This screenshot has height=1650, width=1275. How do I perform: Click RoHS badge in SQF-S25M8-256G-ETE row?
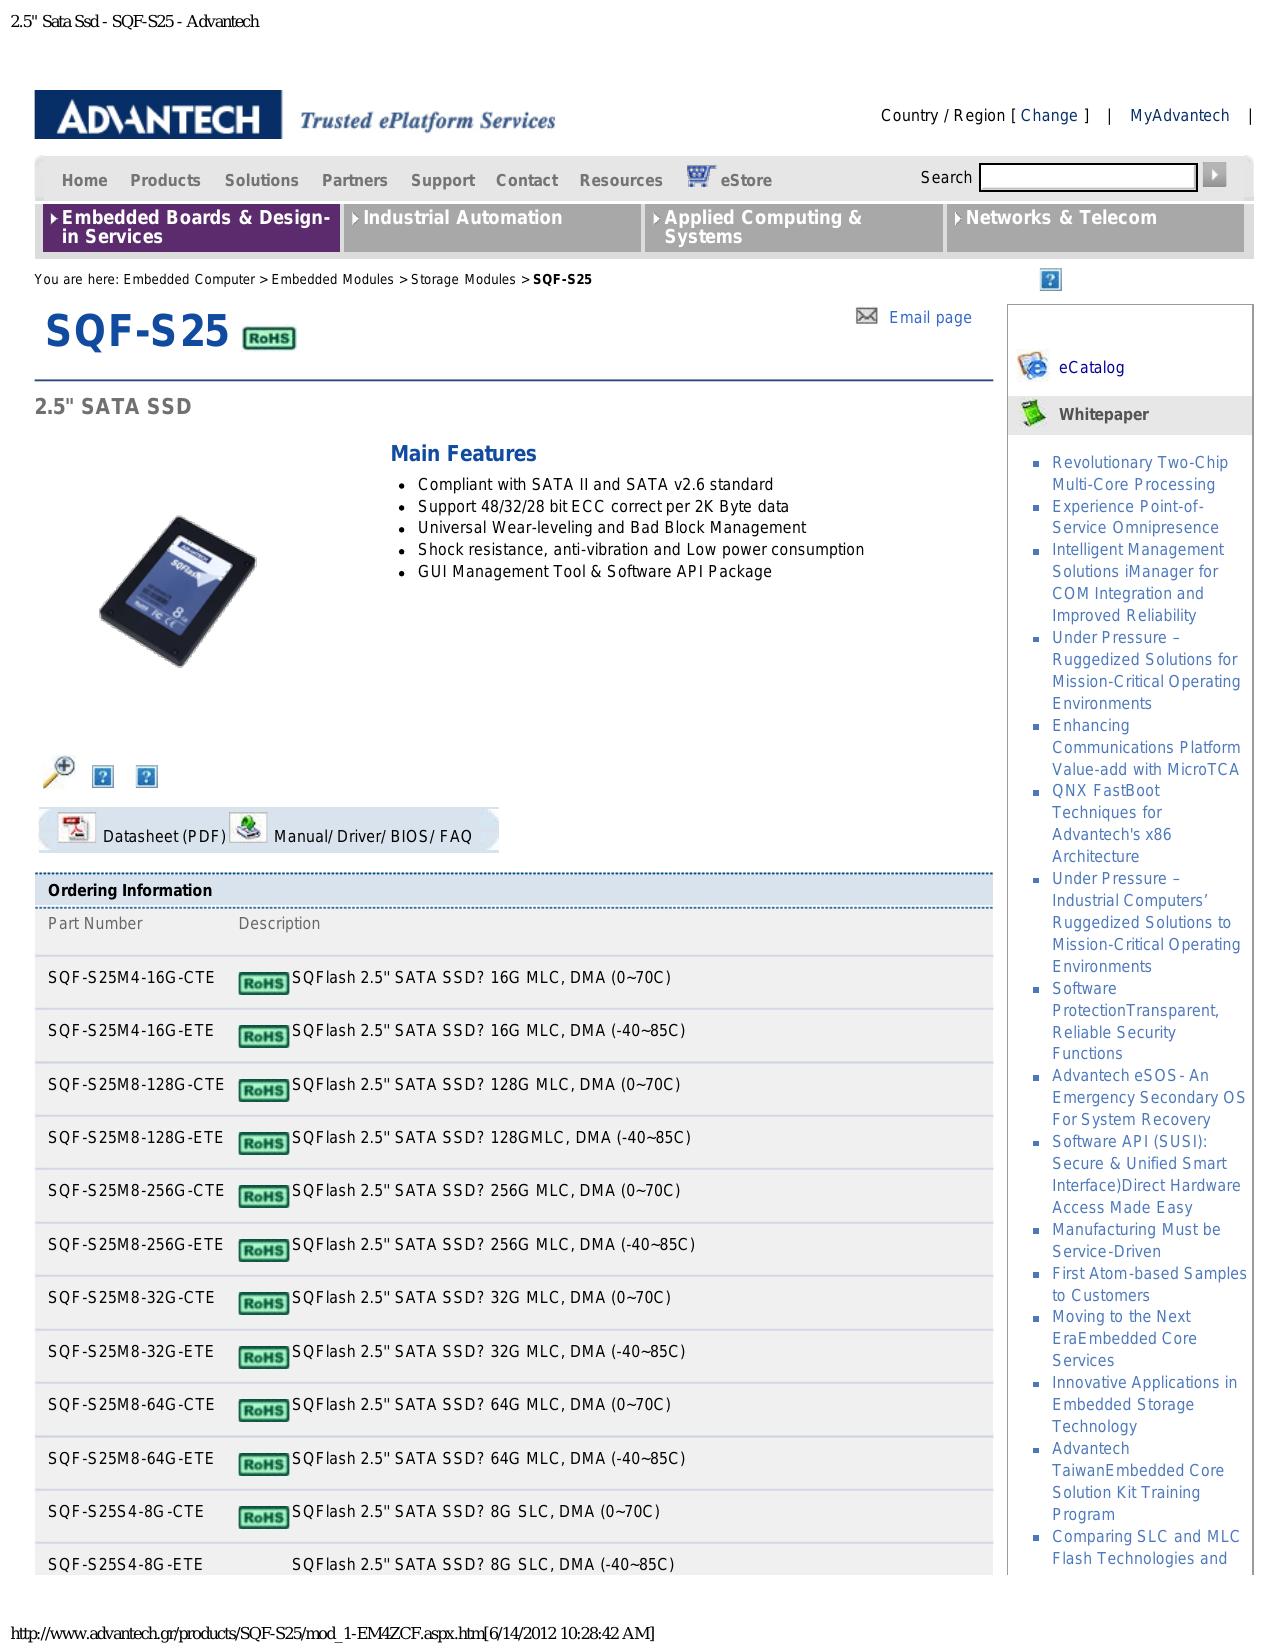264,1250
